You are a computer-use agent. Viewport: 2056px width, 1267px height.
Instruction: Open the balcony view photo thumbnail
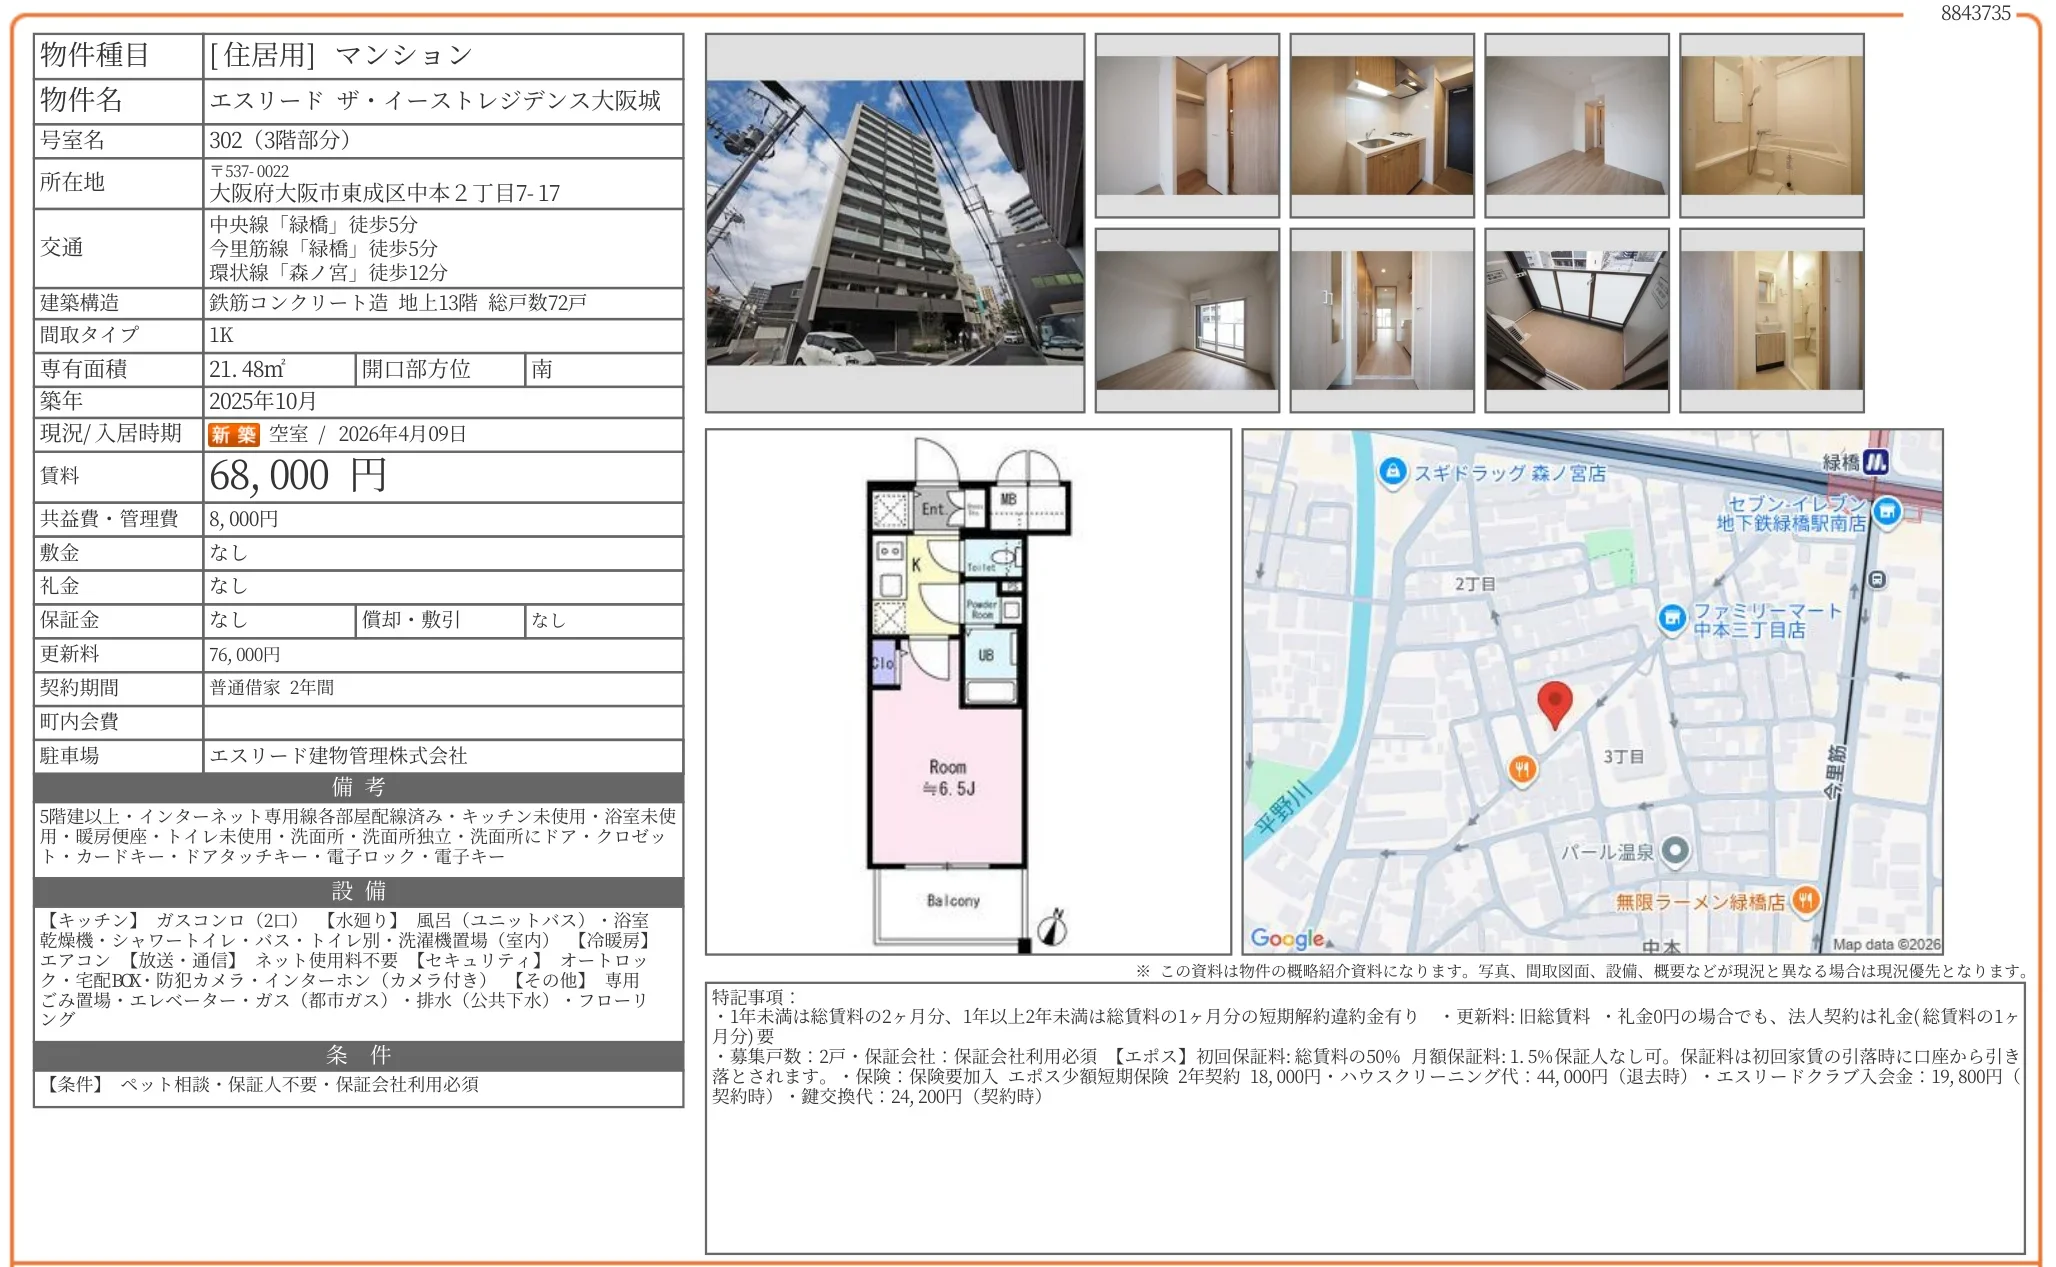1576,320
